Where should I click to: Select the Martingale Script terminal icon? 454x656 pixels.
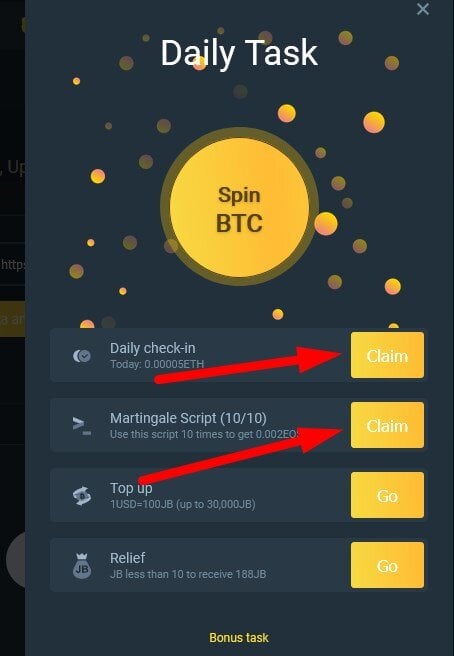82,426
